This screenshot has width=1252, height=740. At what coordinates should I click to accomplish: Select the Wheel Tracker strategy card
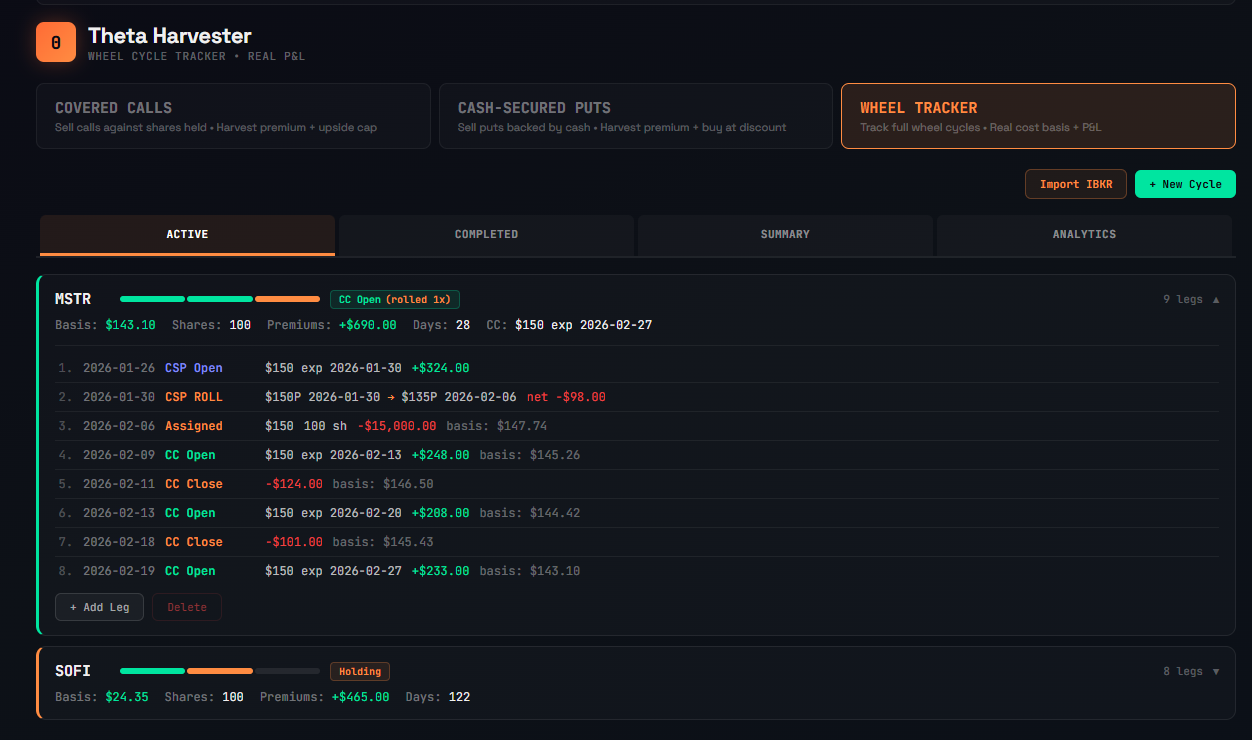click(1038, 115)
